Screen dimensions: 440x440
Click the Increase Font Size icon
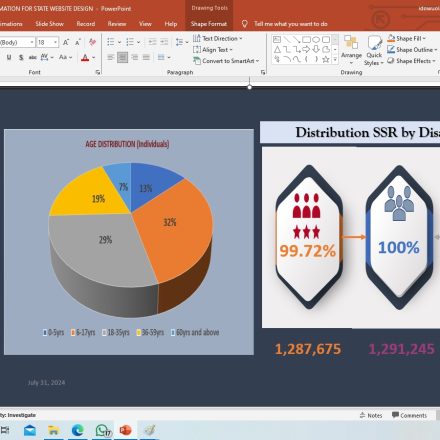66,42
